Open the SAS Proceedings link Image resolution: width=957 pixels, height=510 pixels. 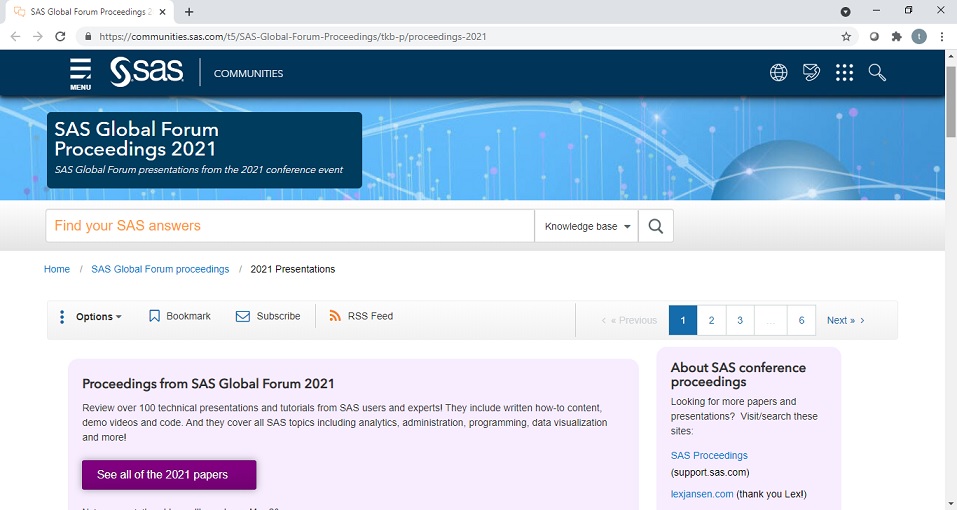[709, 455]
